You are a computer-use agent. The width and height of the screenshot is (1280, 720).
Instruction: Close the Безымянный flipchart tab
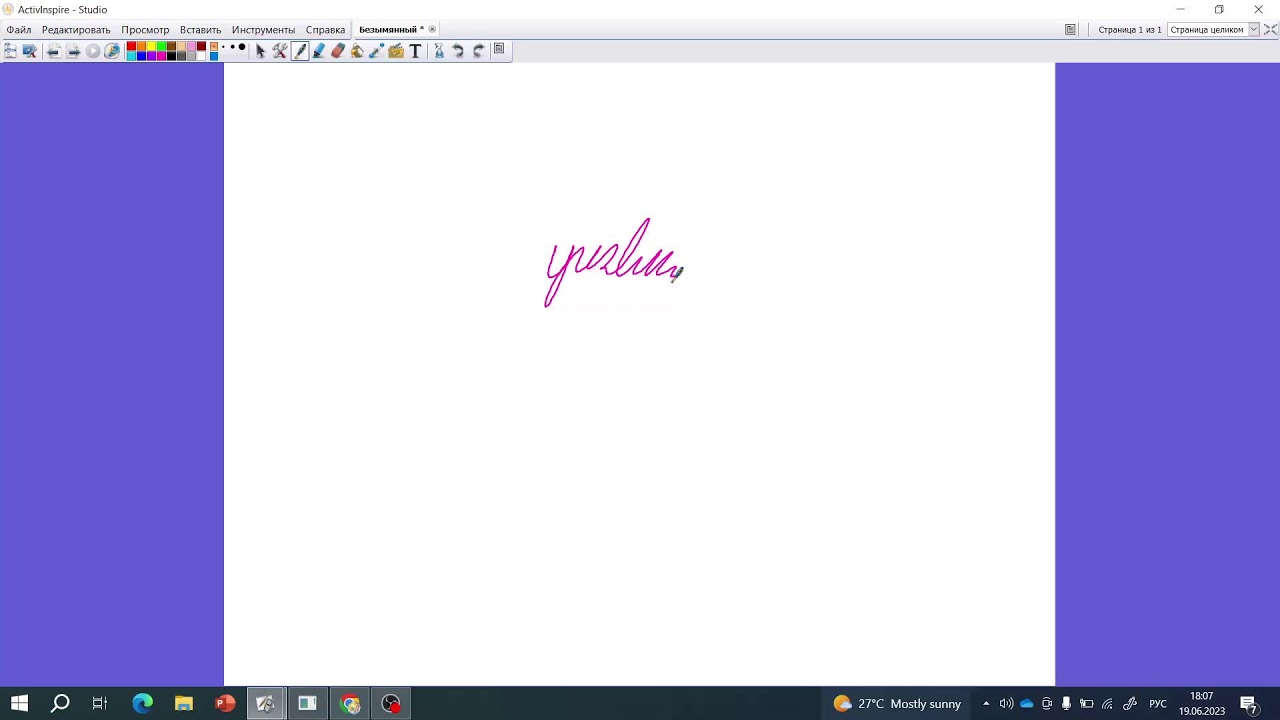(x=432, y=29)
